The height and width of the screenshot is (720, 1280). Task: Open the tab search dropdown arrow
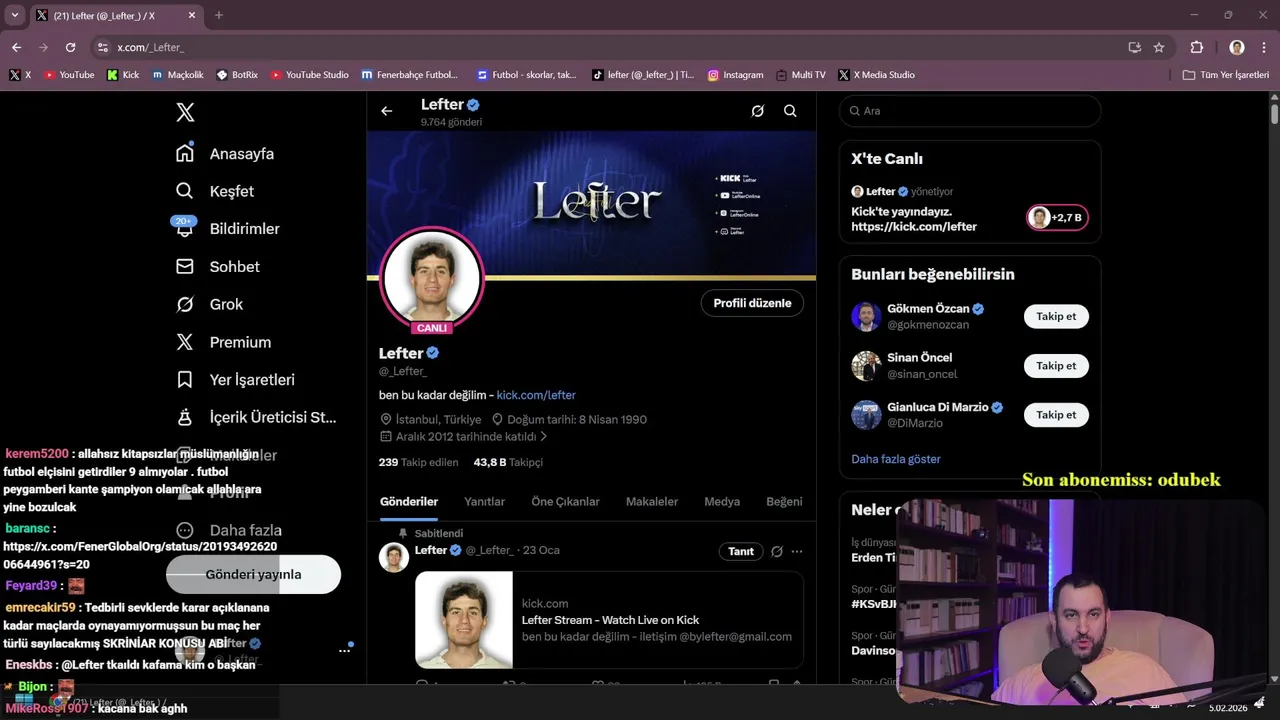point(15,15)
